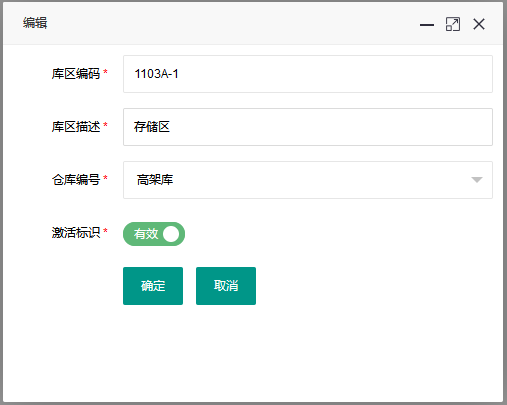Minimize the 编辑 dialog
Viewport: 507px width, 405px height.
[x=427, y=25]
